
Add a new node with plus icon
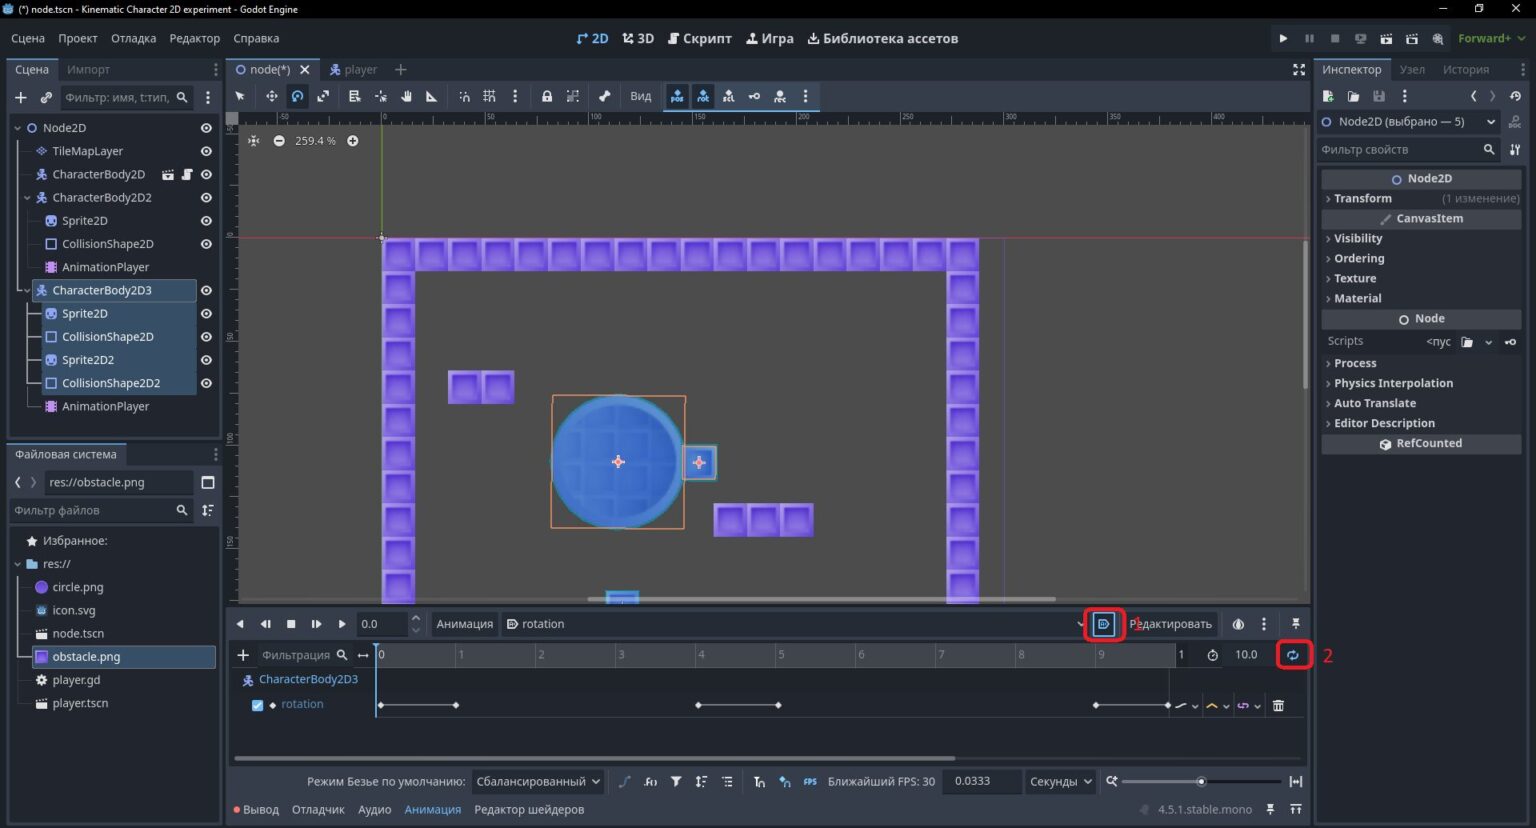click(x=20, y=97)
